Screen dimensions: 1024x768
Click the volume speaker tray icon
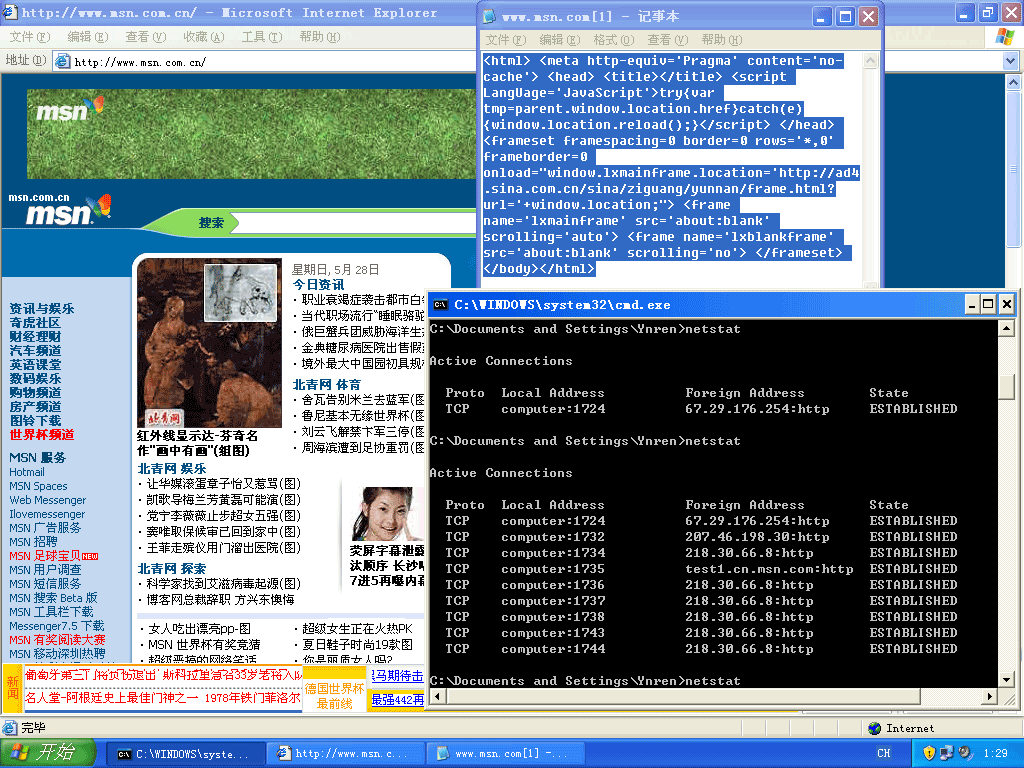pyautogui.click(x=965, y=753)
